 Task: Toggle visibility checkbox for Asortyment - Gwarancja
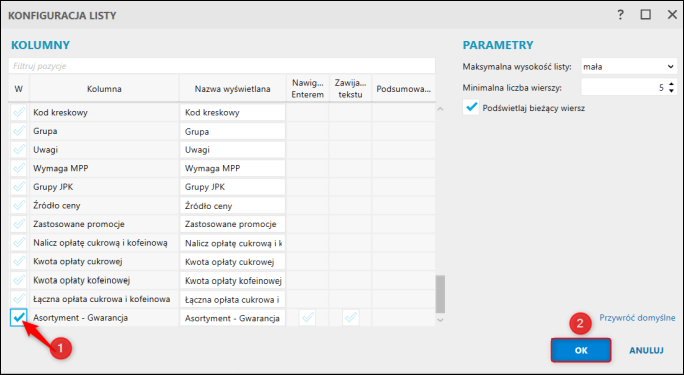(19, 317)
